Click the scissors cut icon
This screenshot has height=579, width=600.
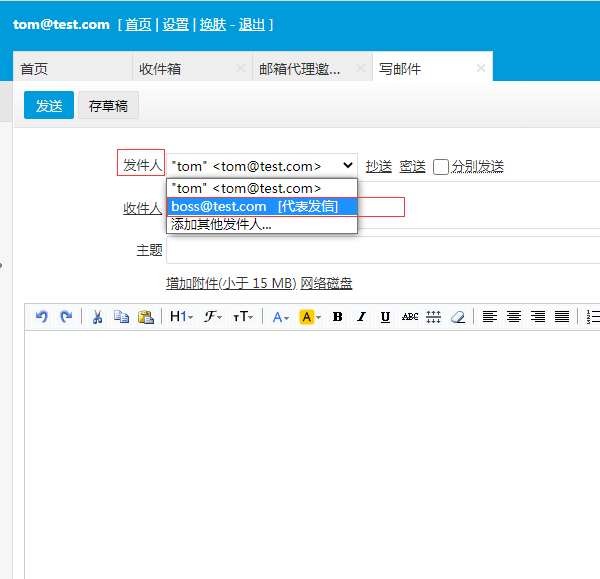tap(97, 317)
